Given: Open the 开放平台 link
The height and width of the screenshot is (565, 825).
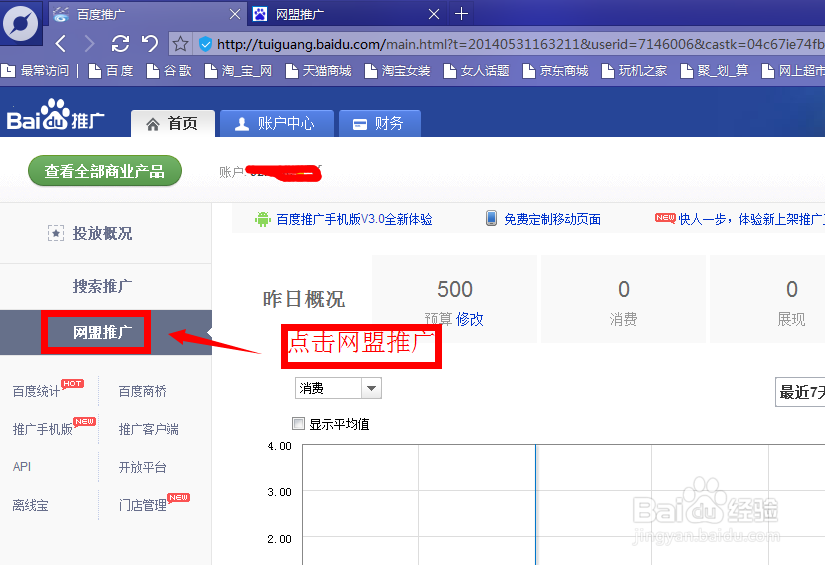Looking at the screenshot, I should (x=143, y=467).
